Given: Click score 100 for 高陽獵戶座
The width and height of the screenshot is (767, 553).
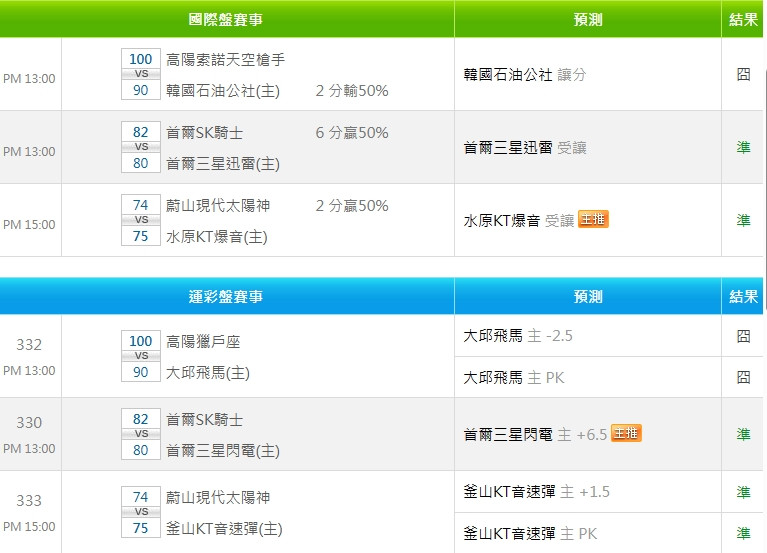Looking at the screenshot, I should (141, 341).
